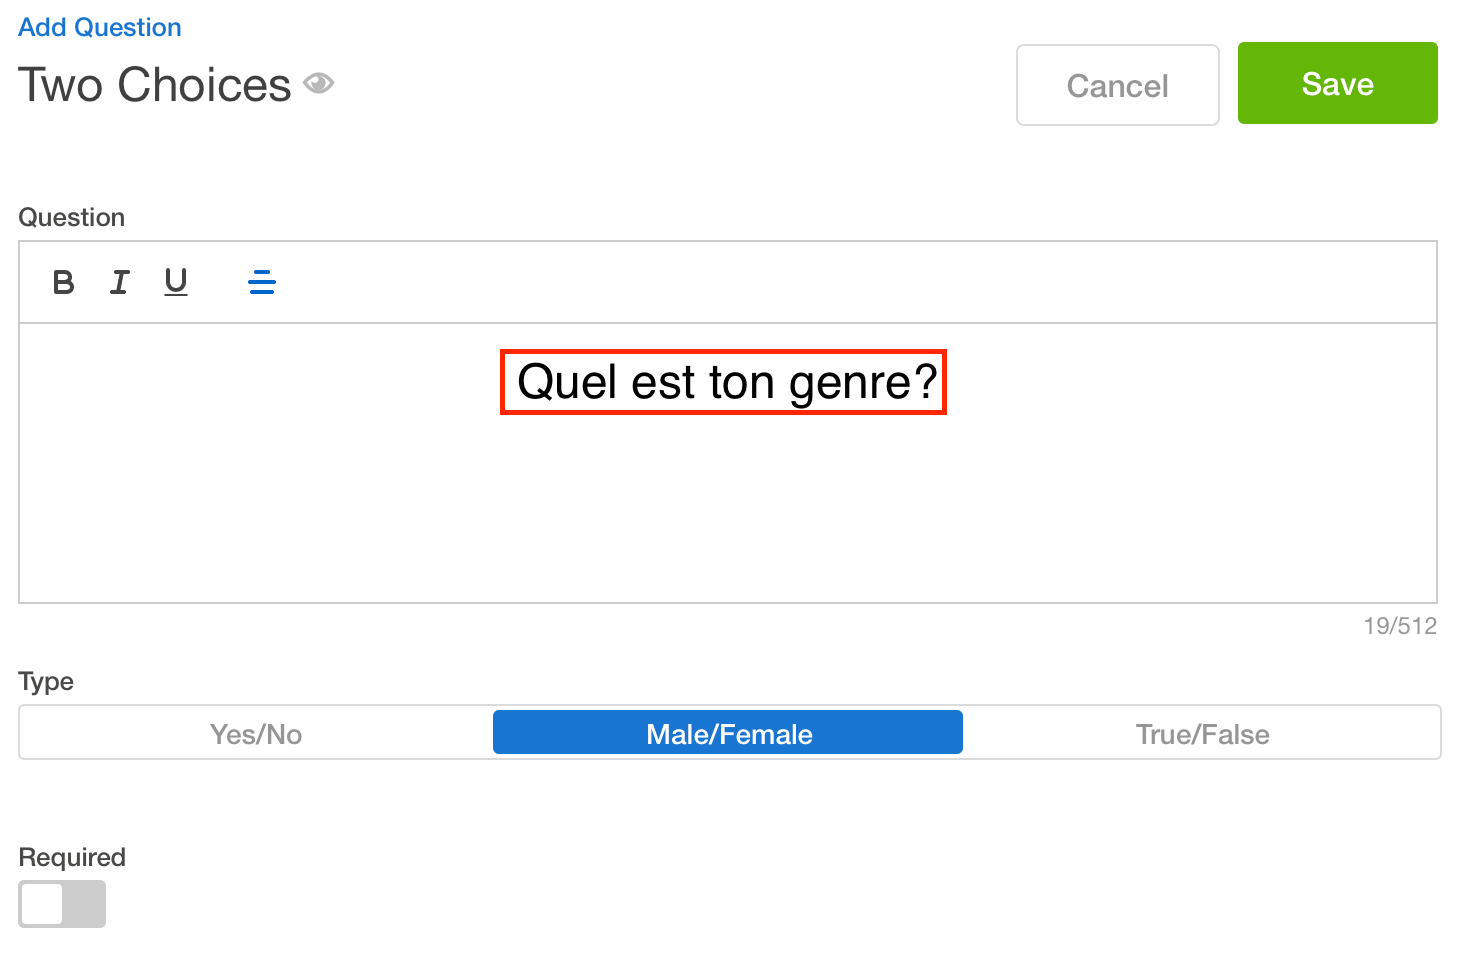Save the question
The height and width of the screenshot is (956, 1468).
click(1338, 83)
